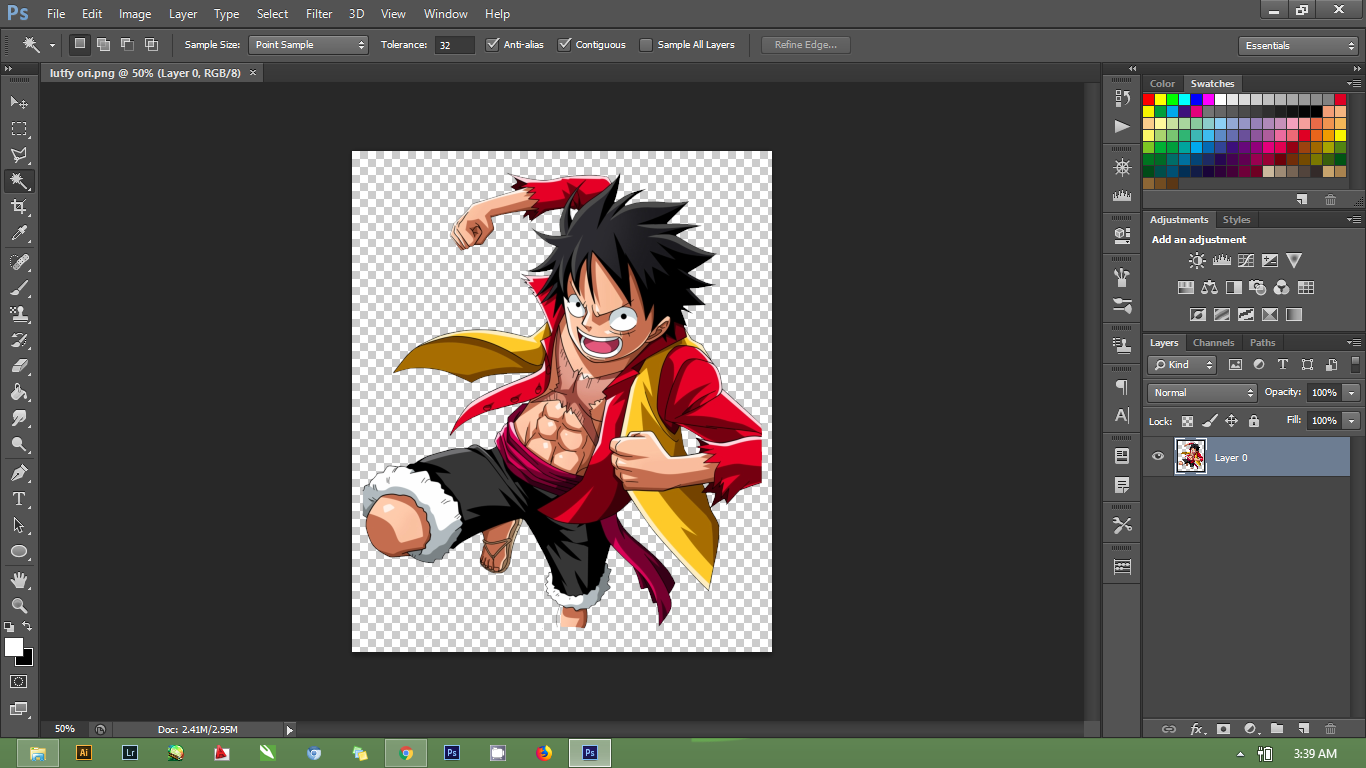The image size is (1366, 768).
Task: Open the Opacity slider arrow
Action: point(1352,393)
